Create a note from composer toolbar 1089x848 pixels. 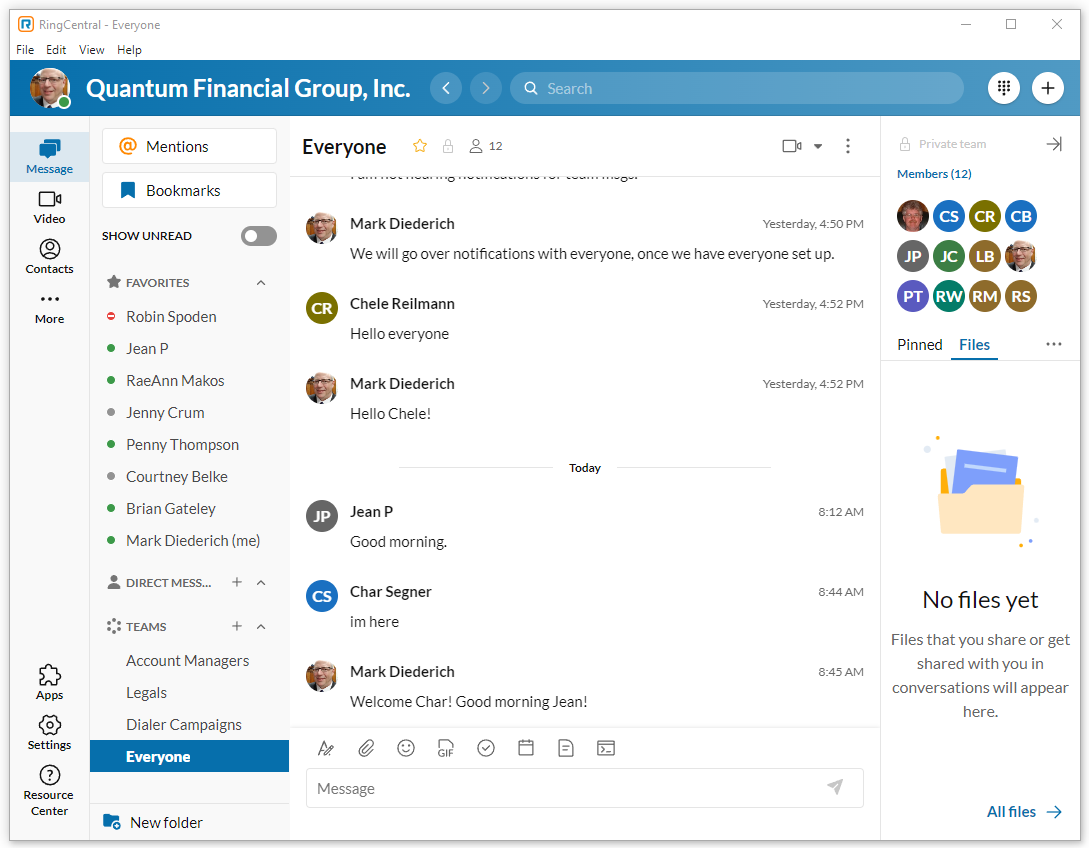coord(566,748)
